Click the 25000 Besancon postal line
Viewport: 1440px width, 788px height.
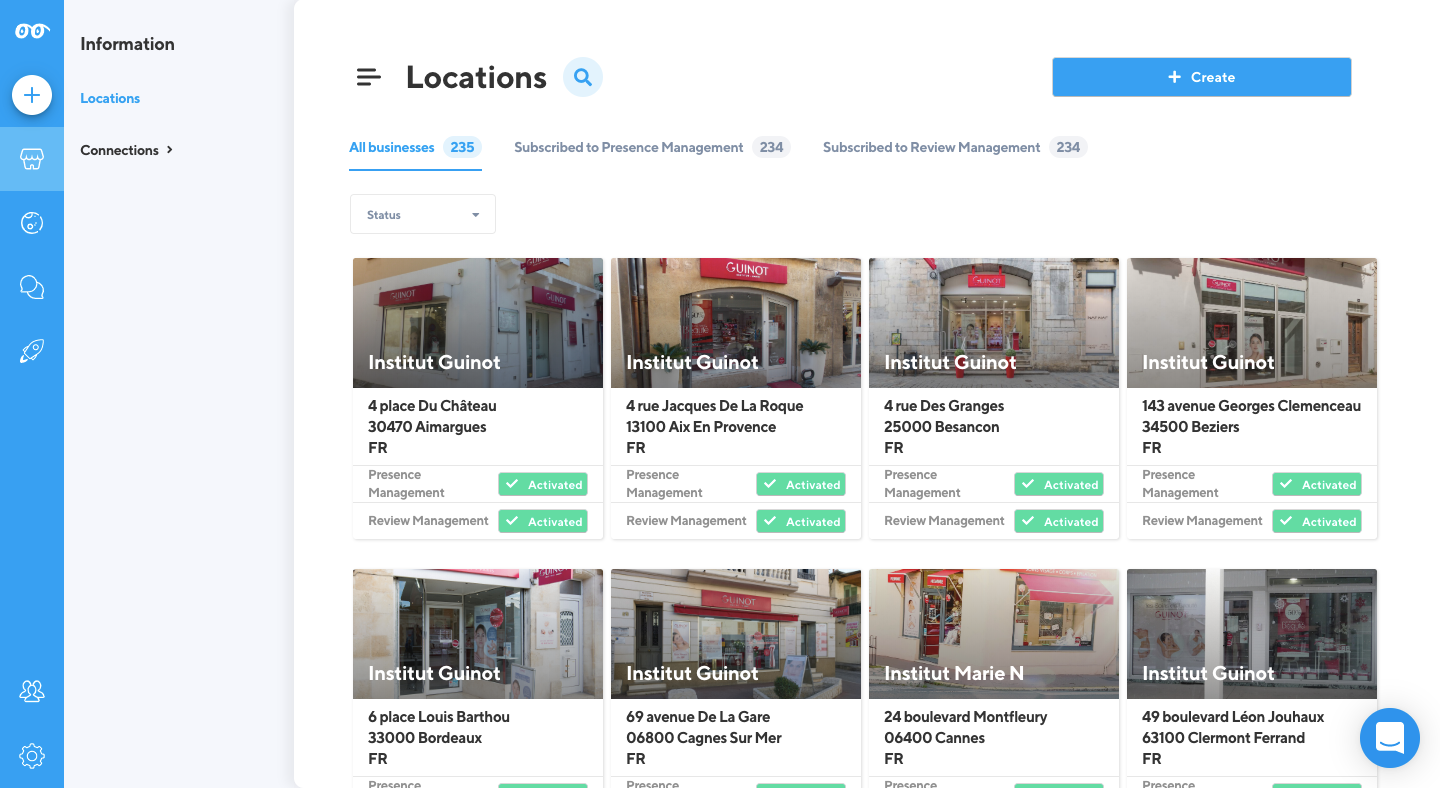coord(942,427)
